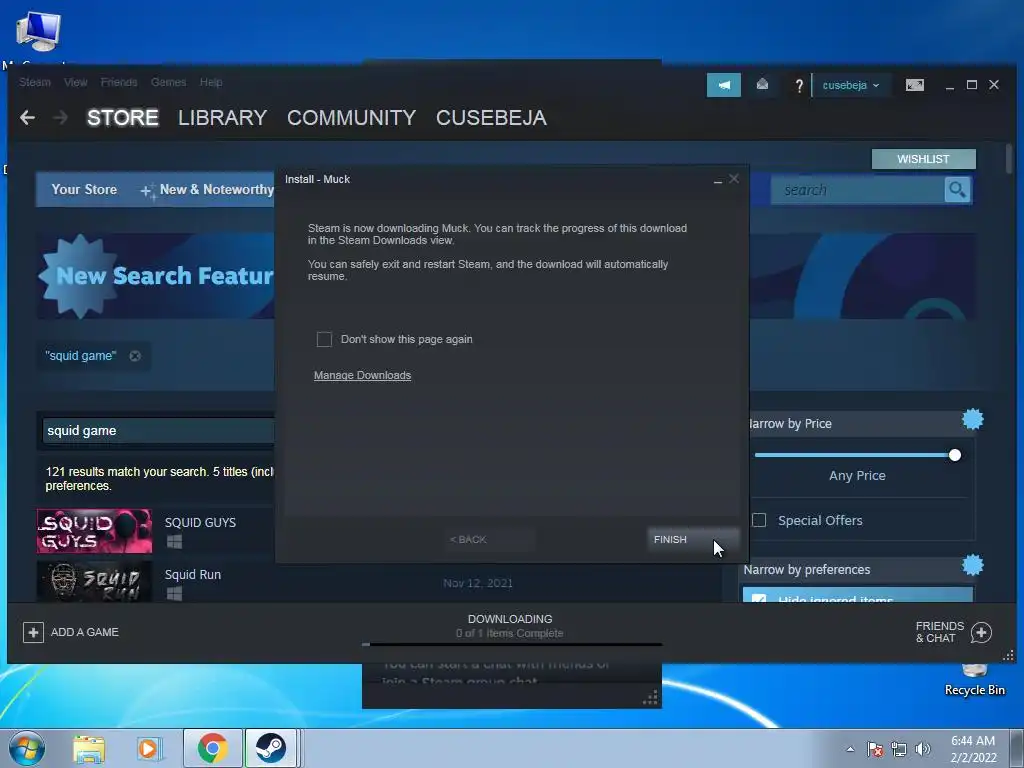Open the Squid Run thumbnail
This screenshot has width=1024, height=768.
click(x=94, y=581)
